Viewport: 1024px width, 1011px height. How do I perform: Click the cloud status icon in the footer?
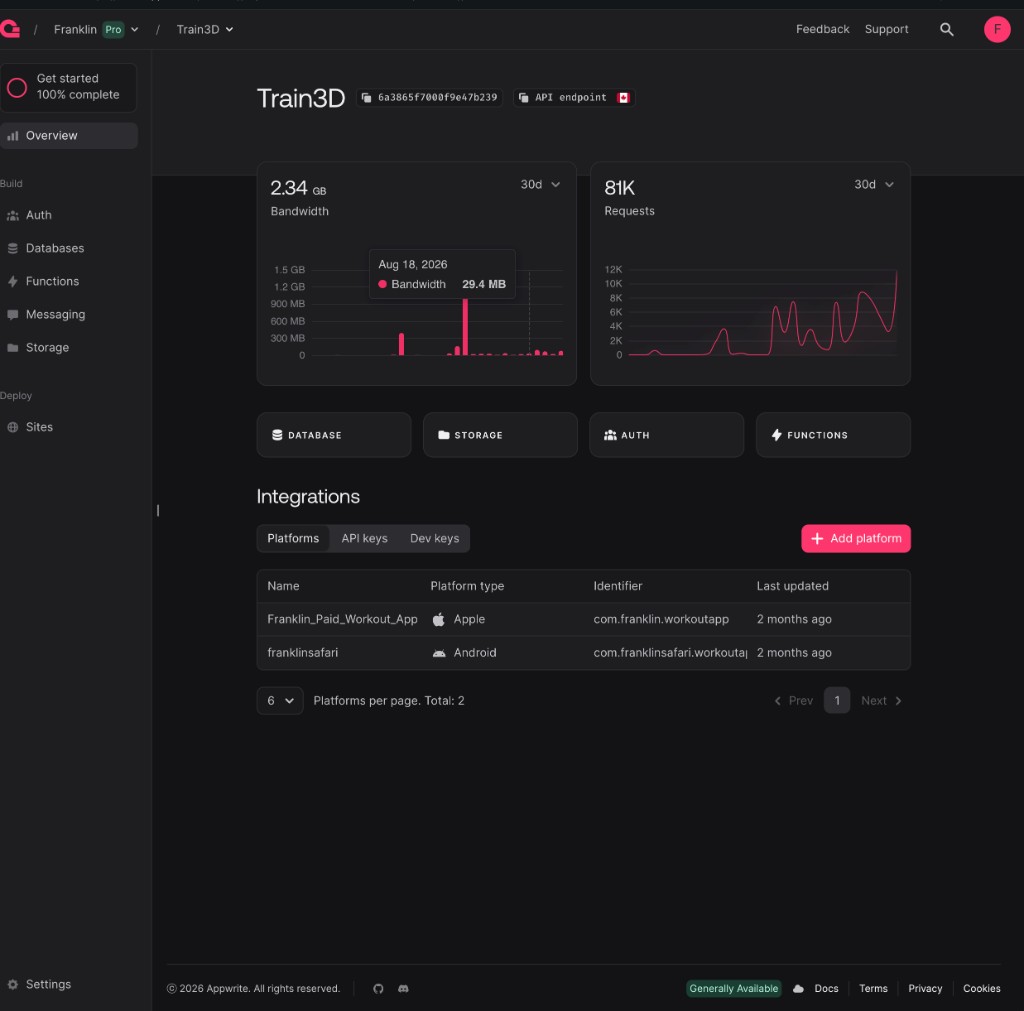click(x=798, y=988)
